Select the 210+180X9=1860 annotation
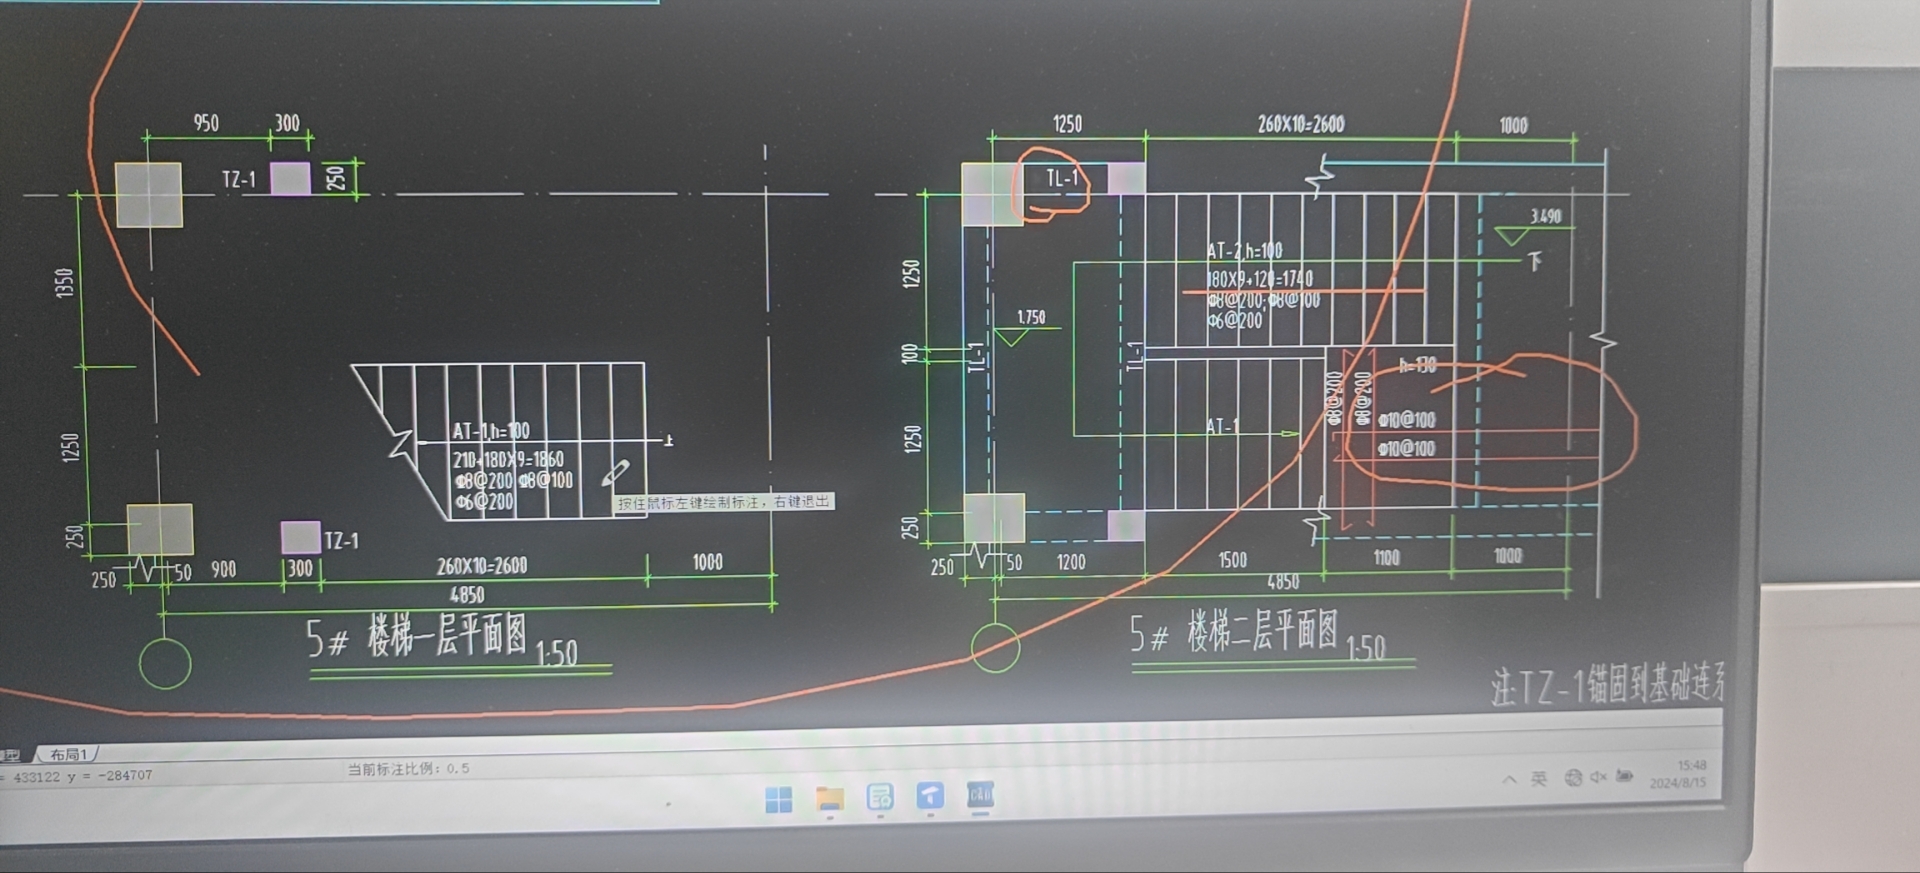This screenshot has width=1920, height=873. tap(508, 460)
